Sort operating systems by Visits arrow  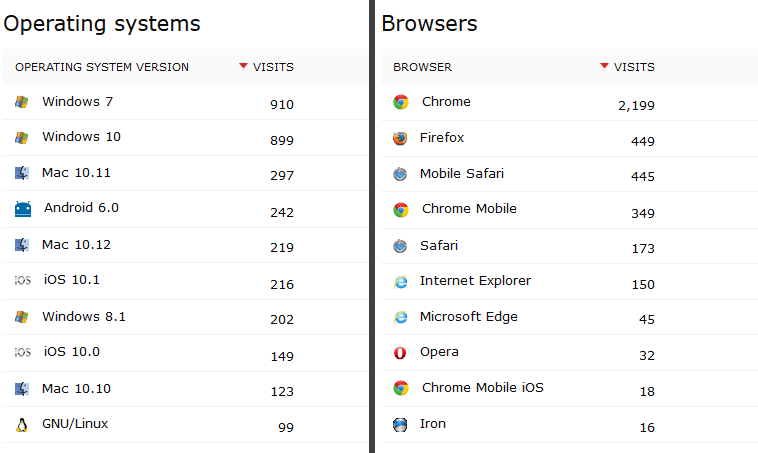point(243,67)
